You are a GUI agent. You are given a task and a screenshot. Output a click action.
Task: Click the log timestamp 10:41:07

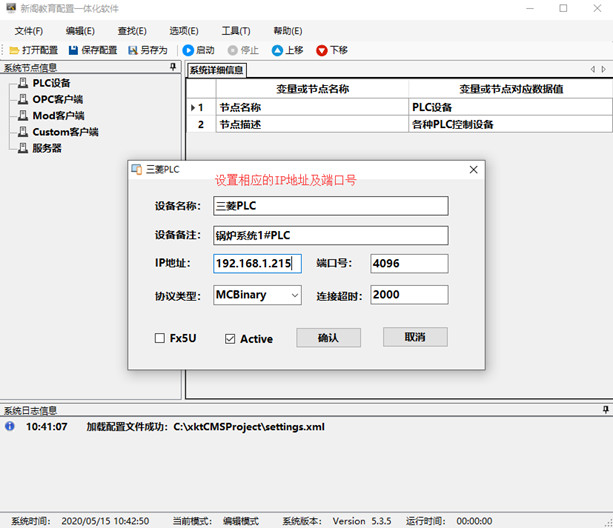[x=47, y=427]
